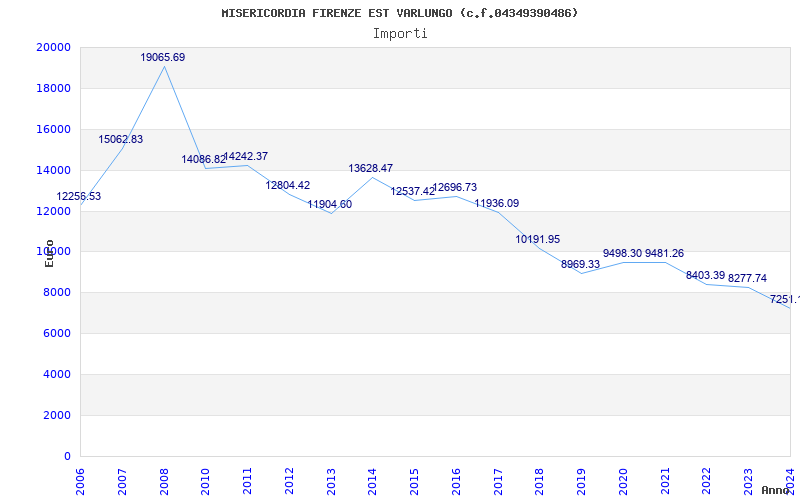
Task: Click the y-axis tick 14000
Action: click(54, 170)
